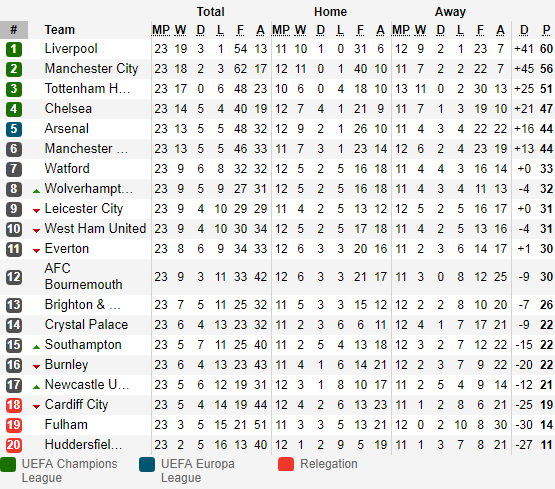Click the green up arrow beside Wolverhampton
The width and height of the screenshot is (555, 489).
pyautogui.click(x=36, y=191)
